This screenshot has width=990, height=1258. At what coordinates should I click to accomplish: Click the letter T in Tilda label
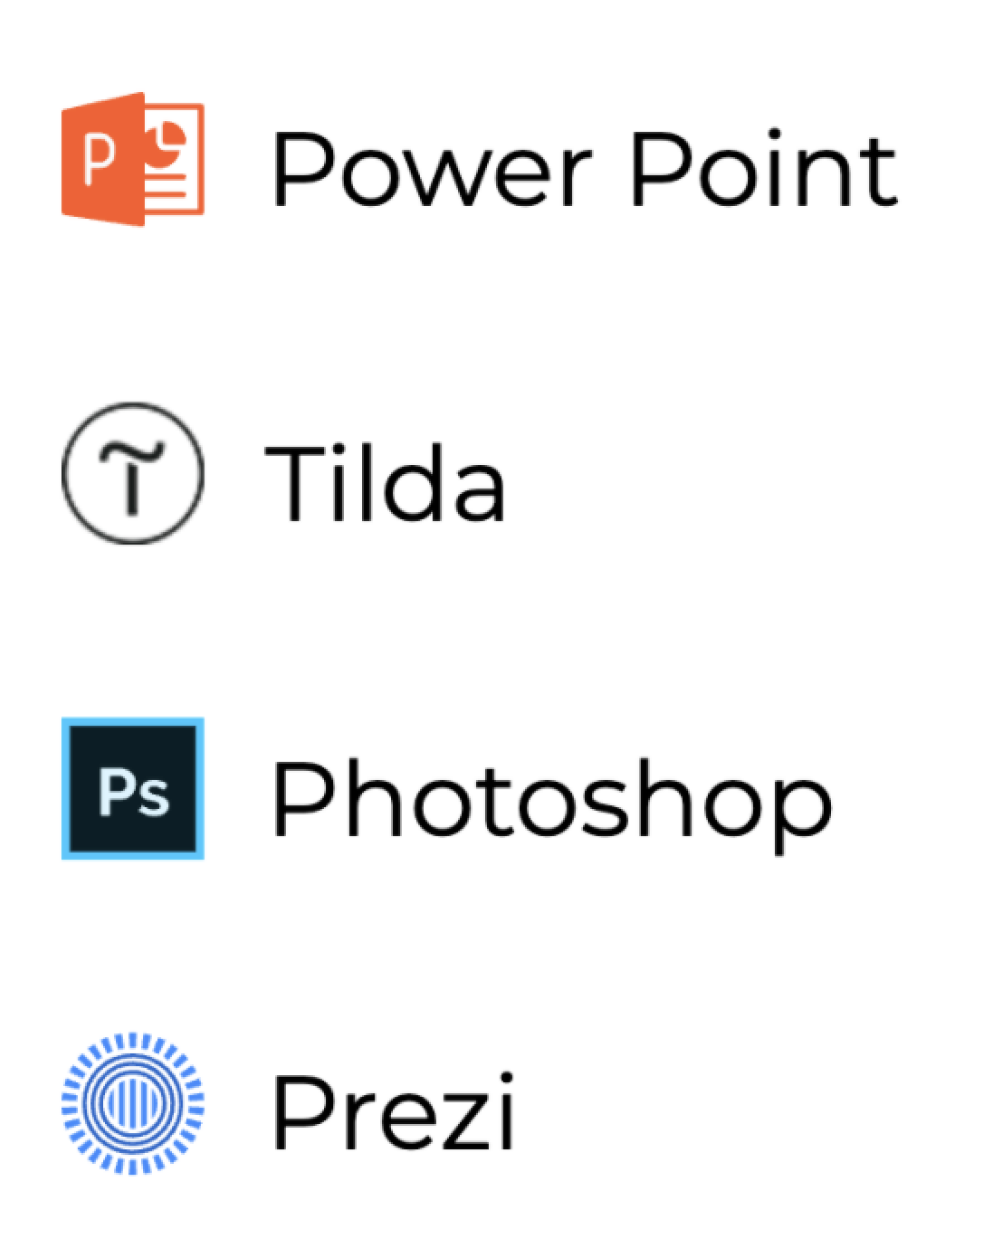coord(296,484)
